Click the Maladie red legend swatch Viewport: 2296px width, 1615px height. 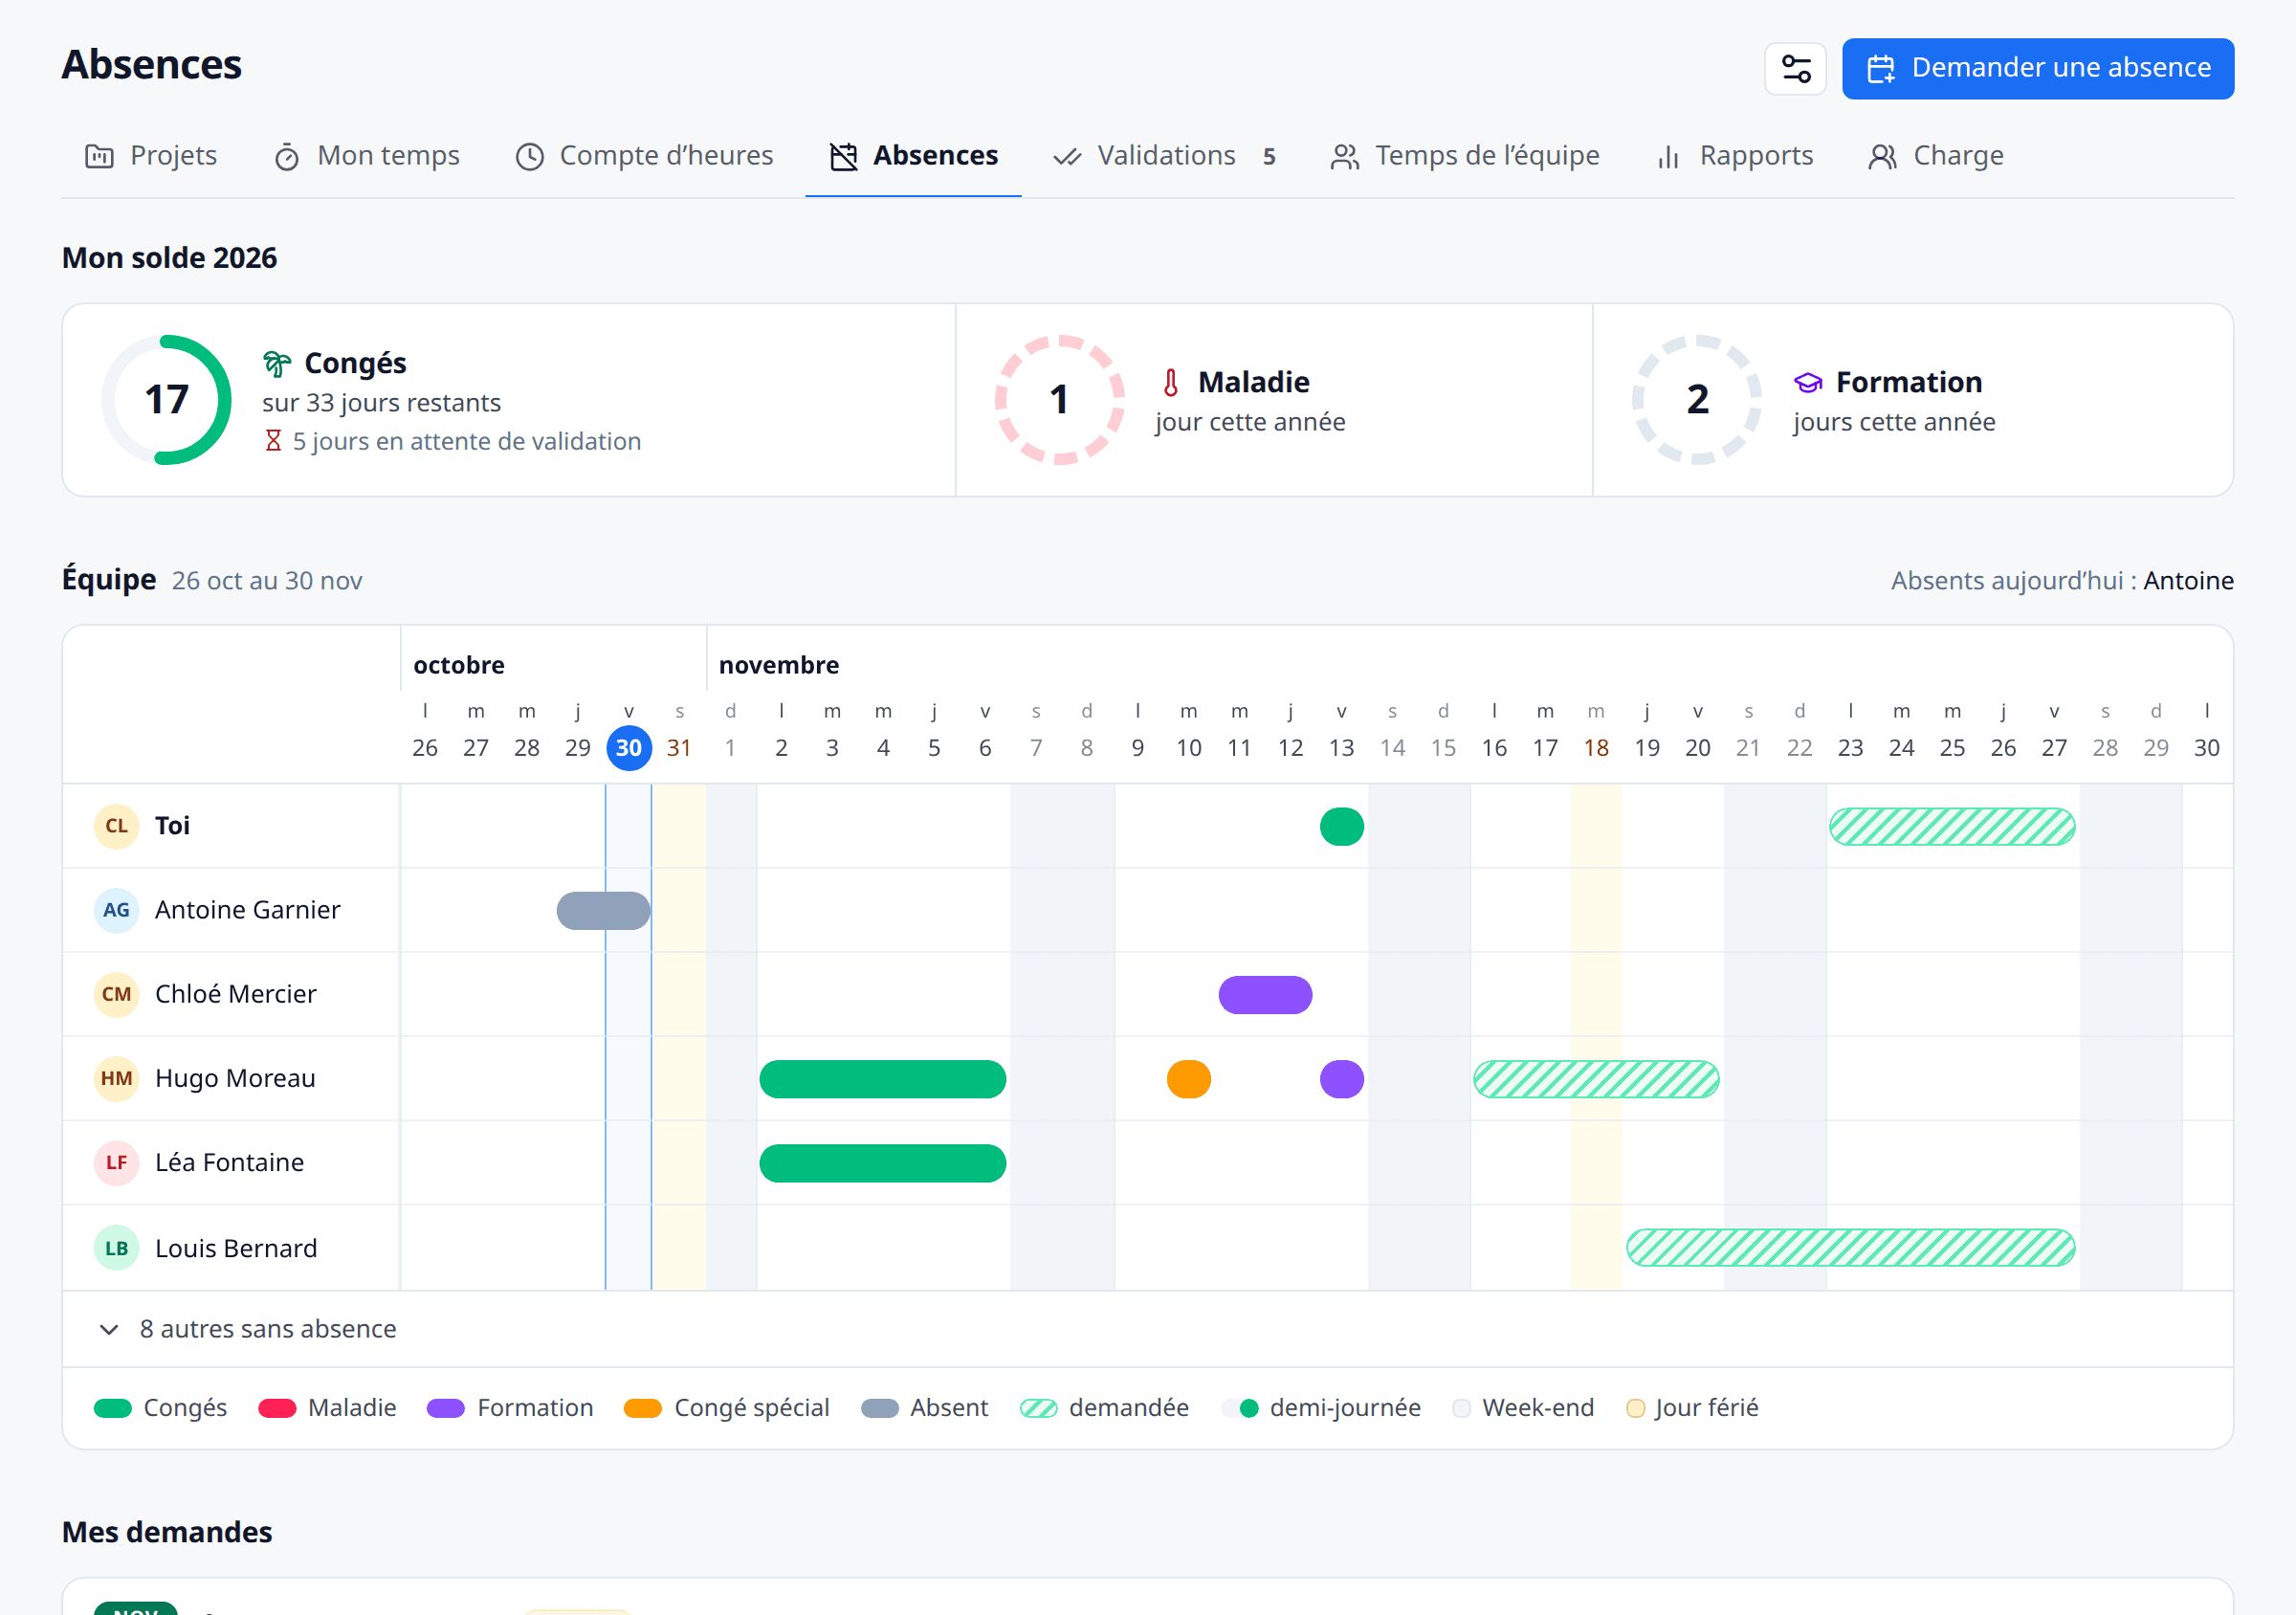click(277, 1408)
